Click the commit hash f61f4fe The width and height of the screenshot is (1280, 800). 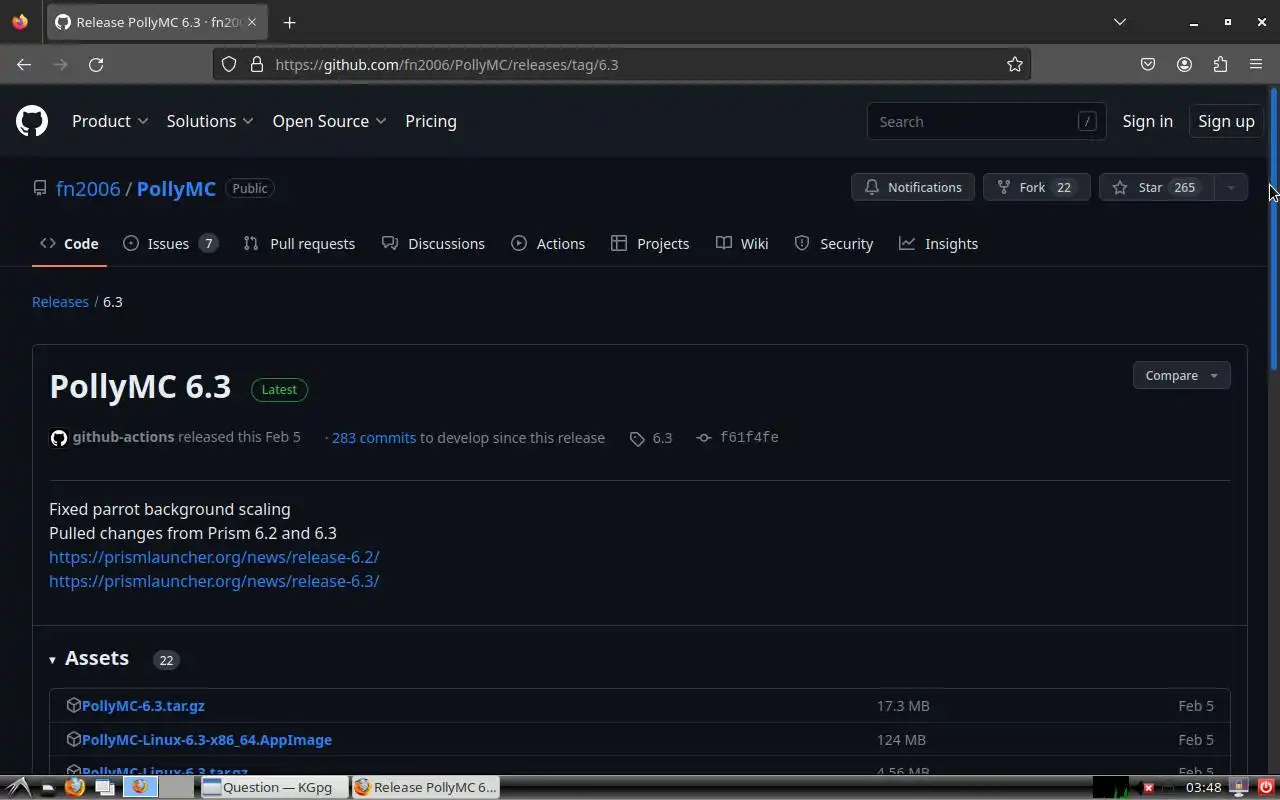click(749, 437)
